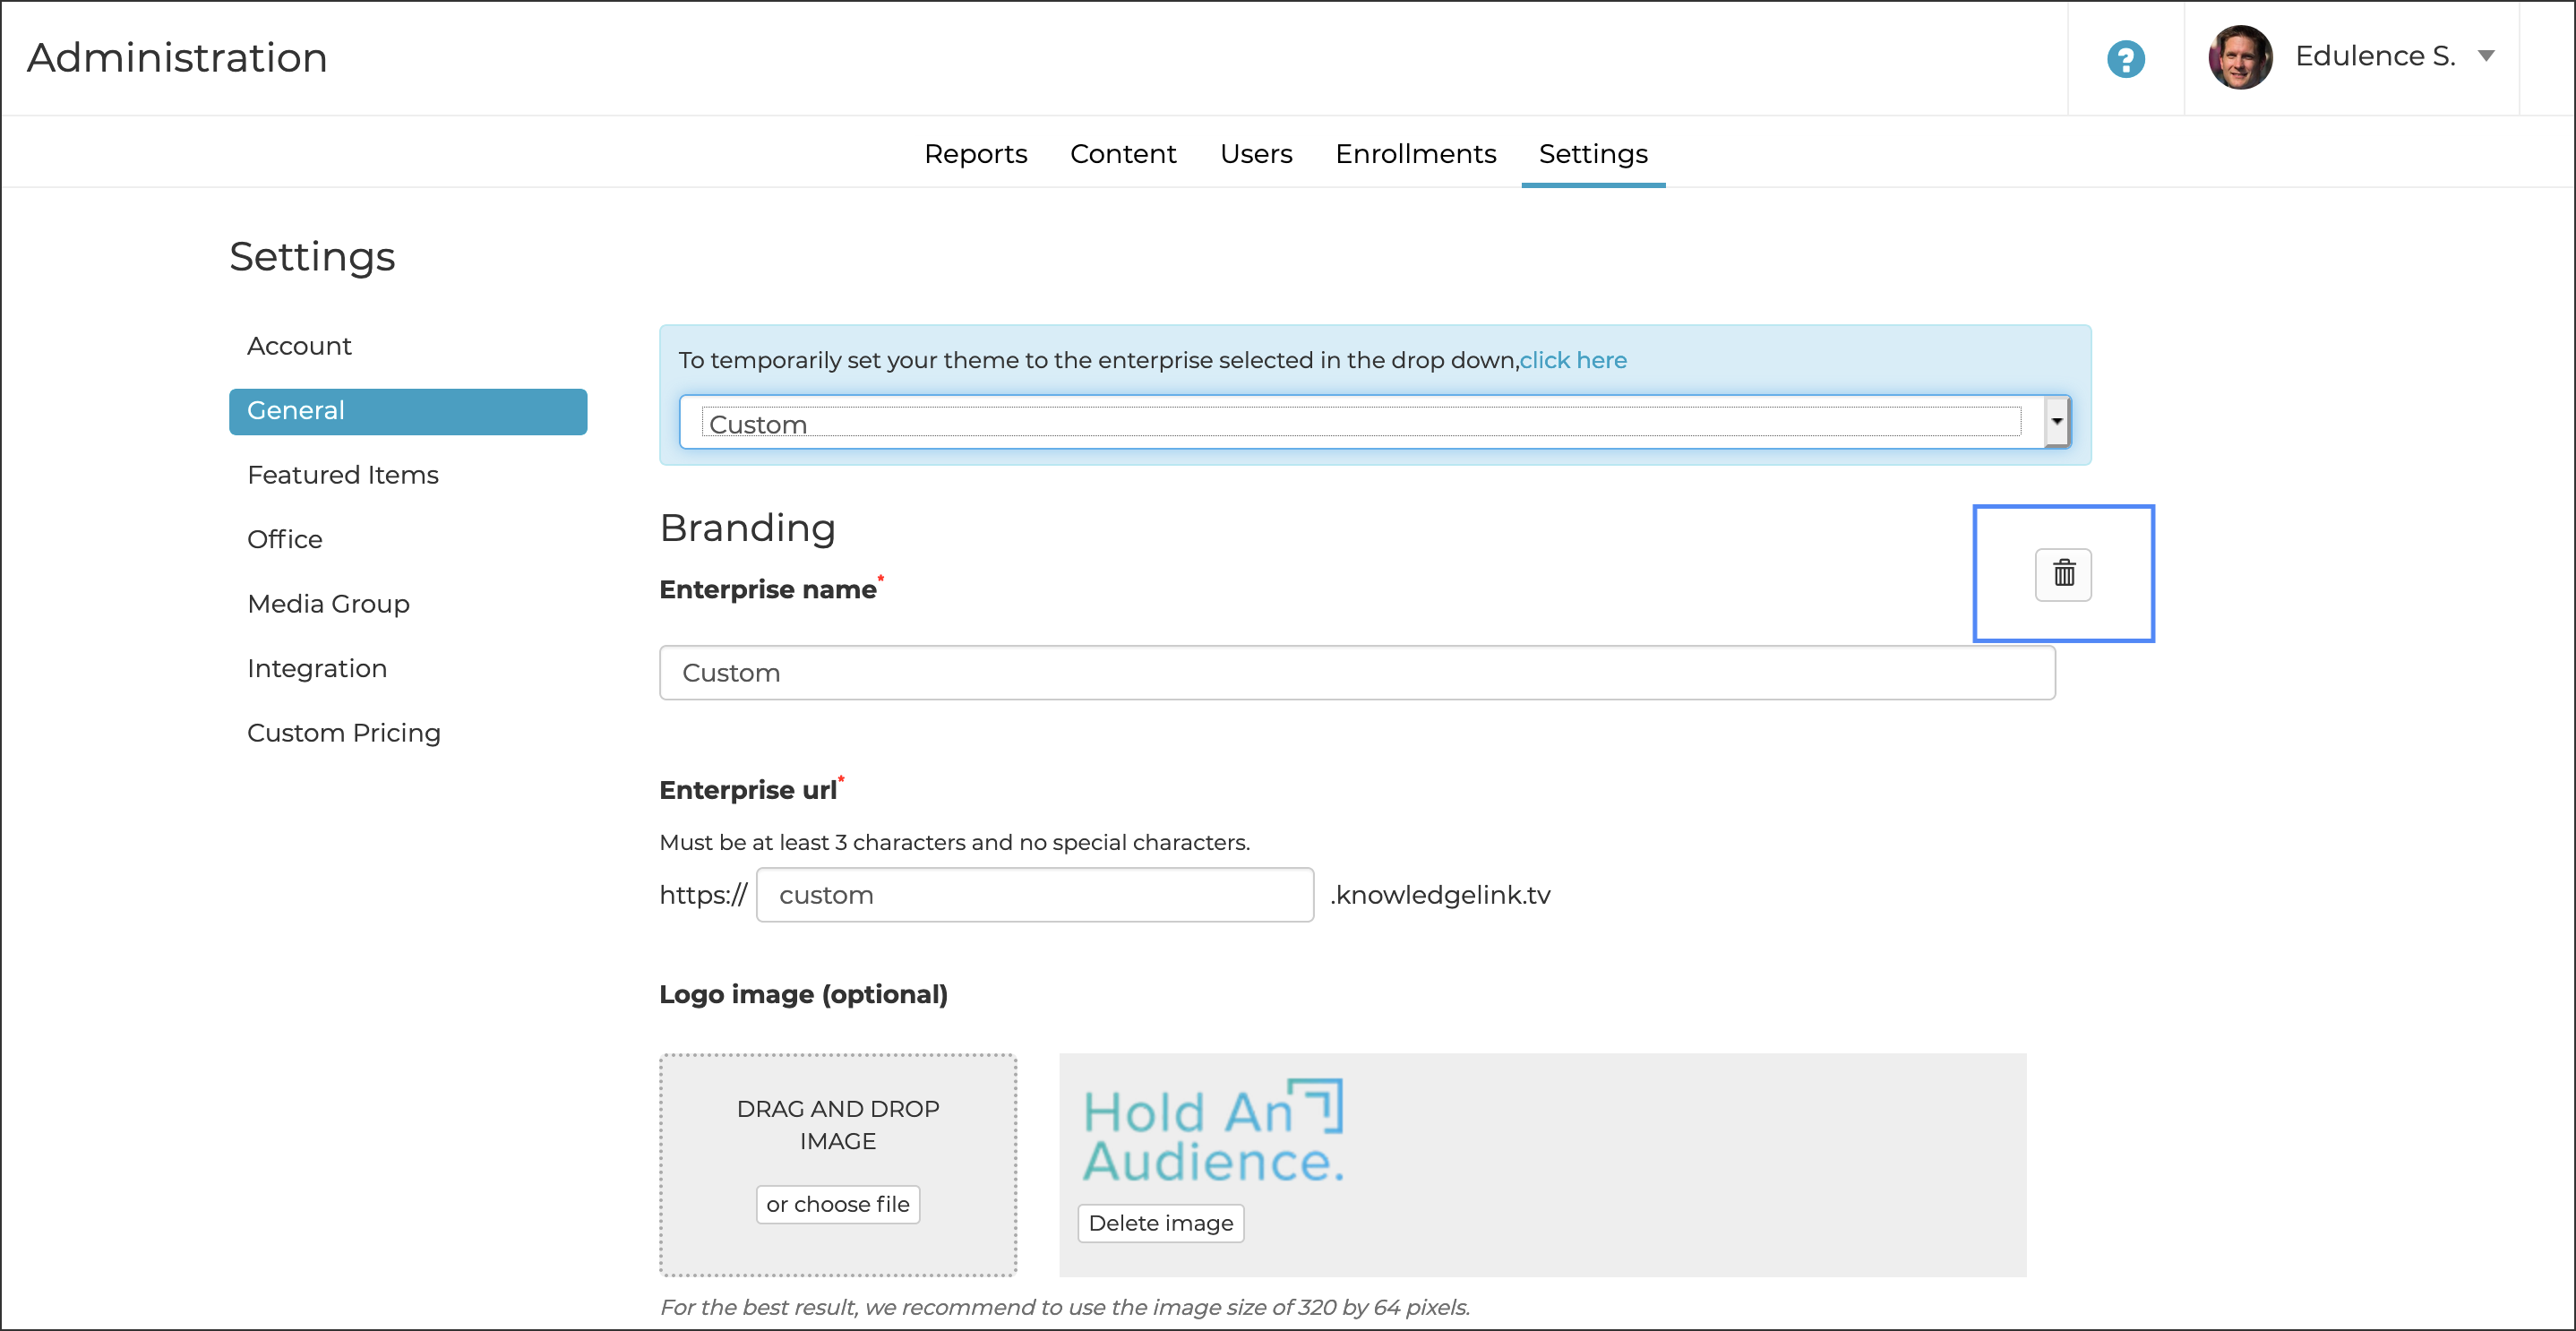Follow the 'click here' theme link
2576x1331 pixels.
click(1573, 360)
